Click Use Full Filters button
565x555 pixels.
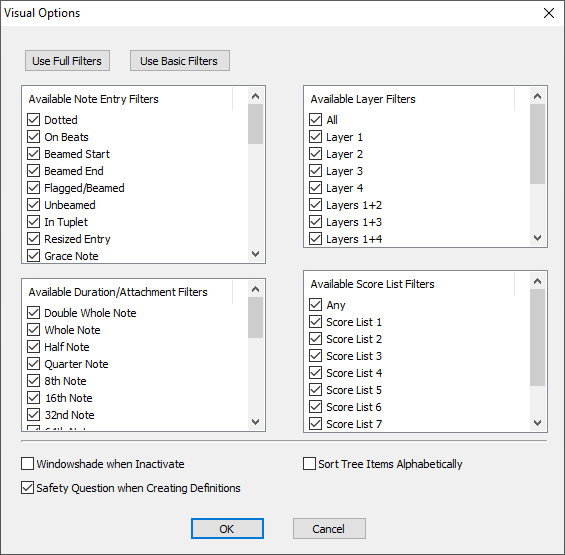[x=67, y=61]
